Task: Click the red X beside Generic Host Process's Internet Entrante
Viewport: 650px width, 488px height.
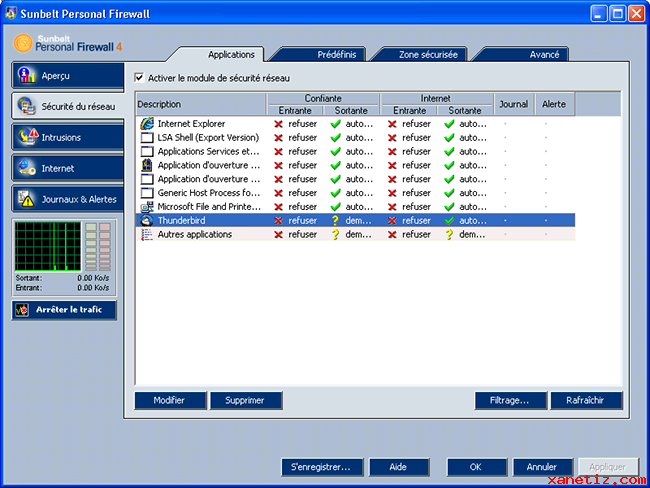Action: coord(392,193)
